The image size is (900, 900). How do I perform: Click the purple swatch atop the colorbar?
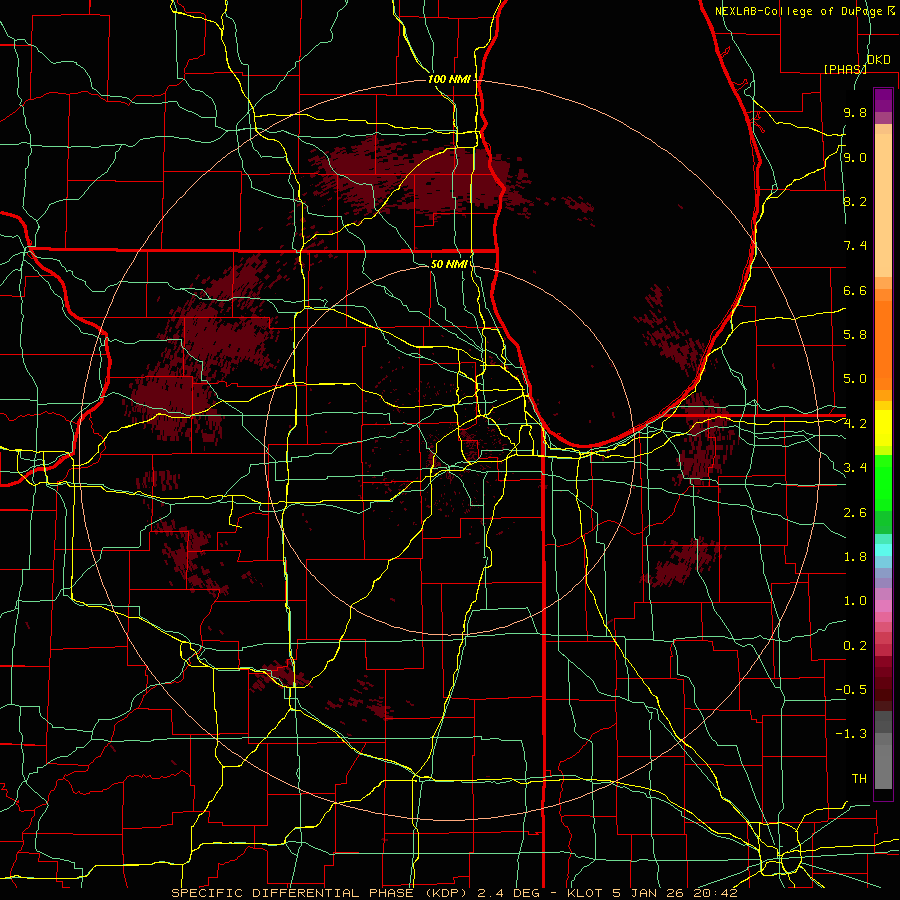click(883, 100)
